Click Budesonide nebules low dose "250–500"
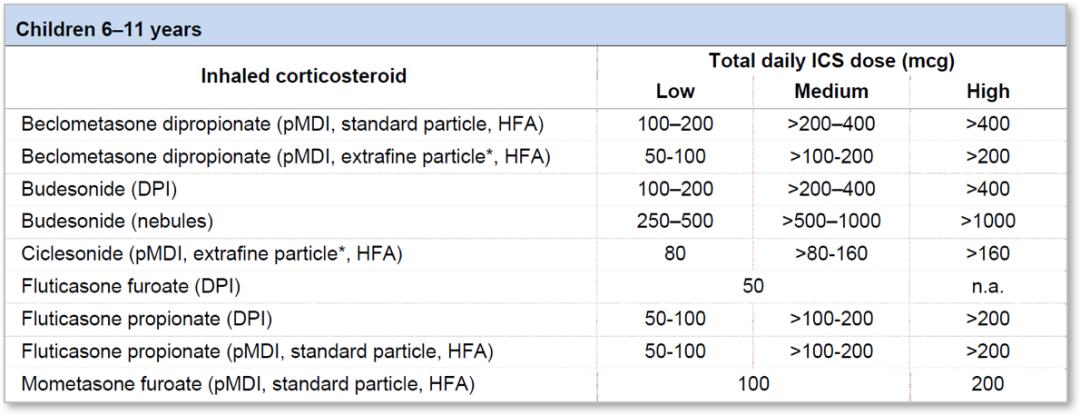Screen dimensions: 1080x415 click(x=675, y=221)
